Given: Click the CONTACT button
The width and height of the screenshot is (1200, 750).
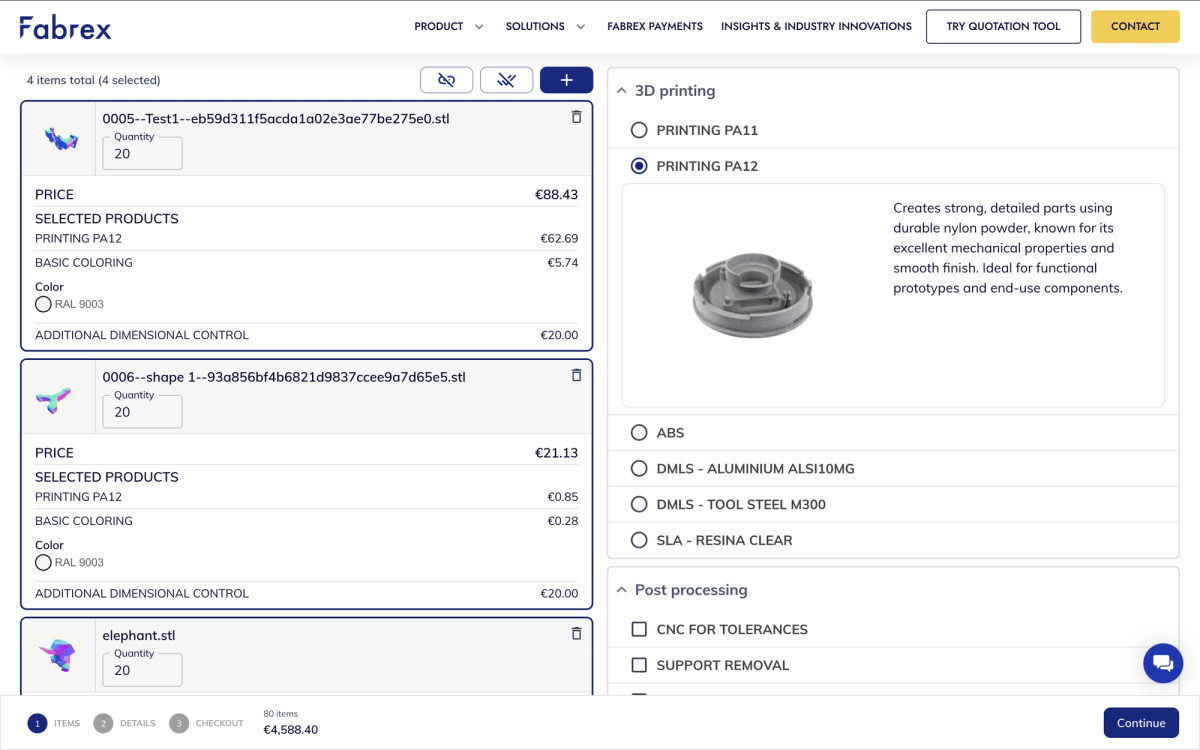Looking at the screenshot, I should [1135, 27].
